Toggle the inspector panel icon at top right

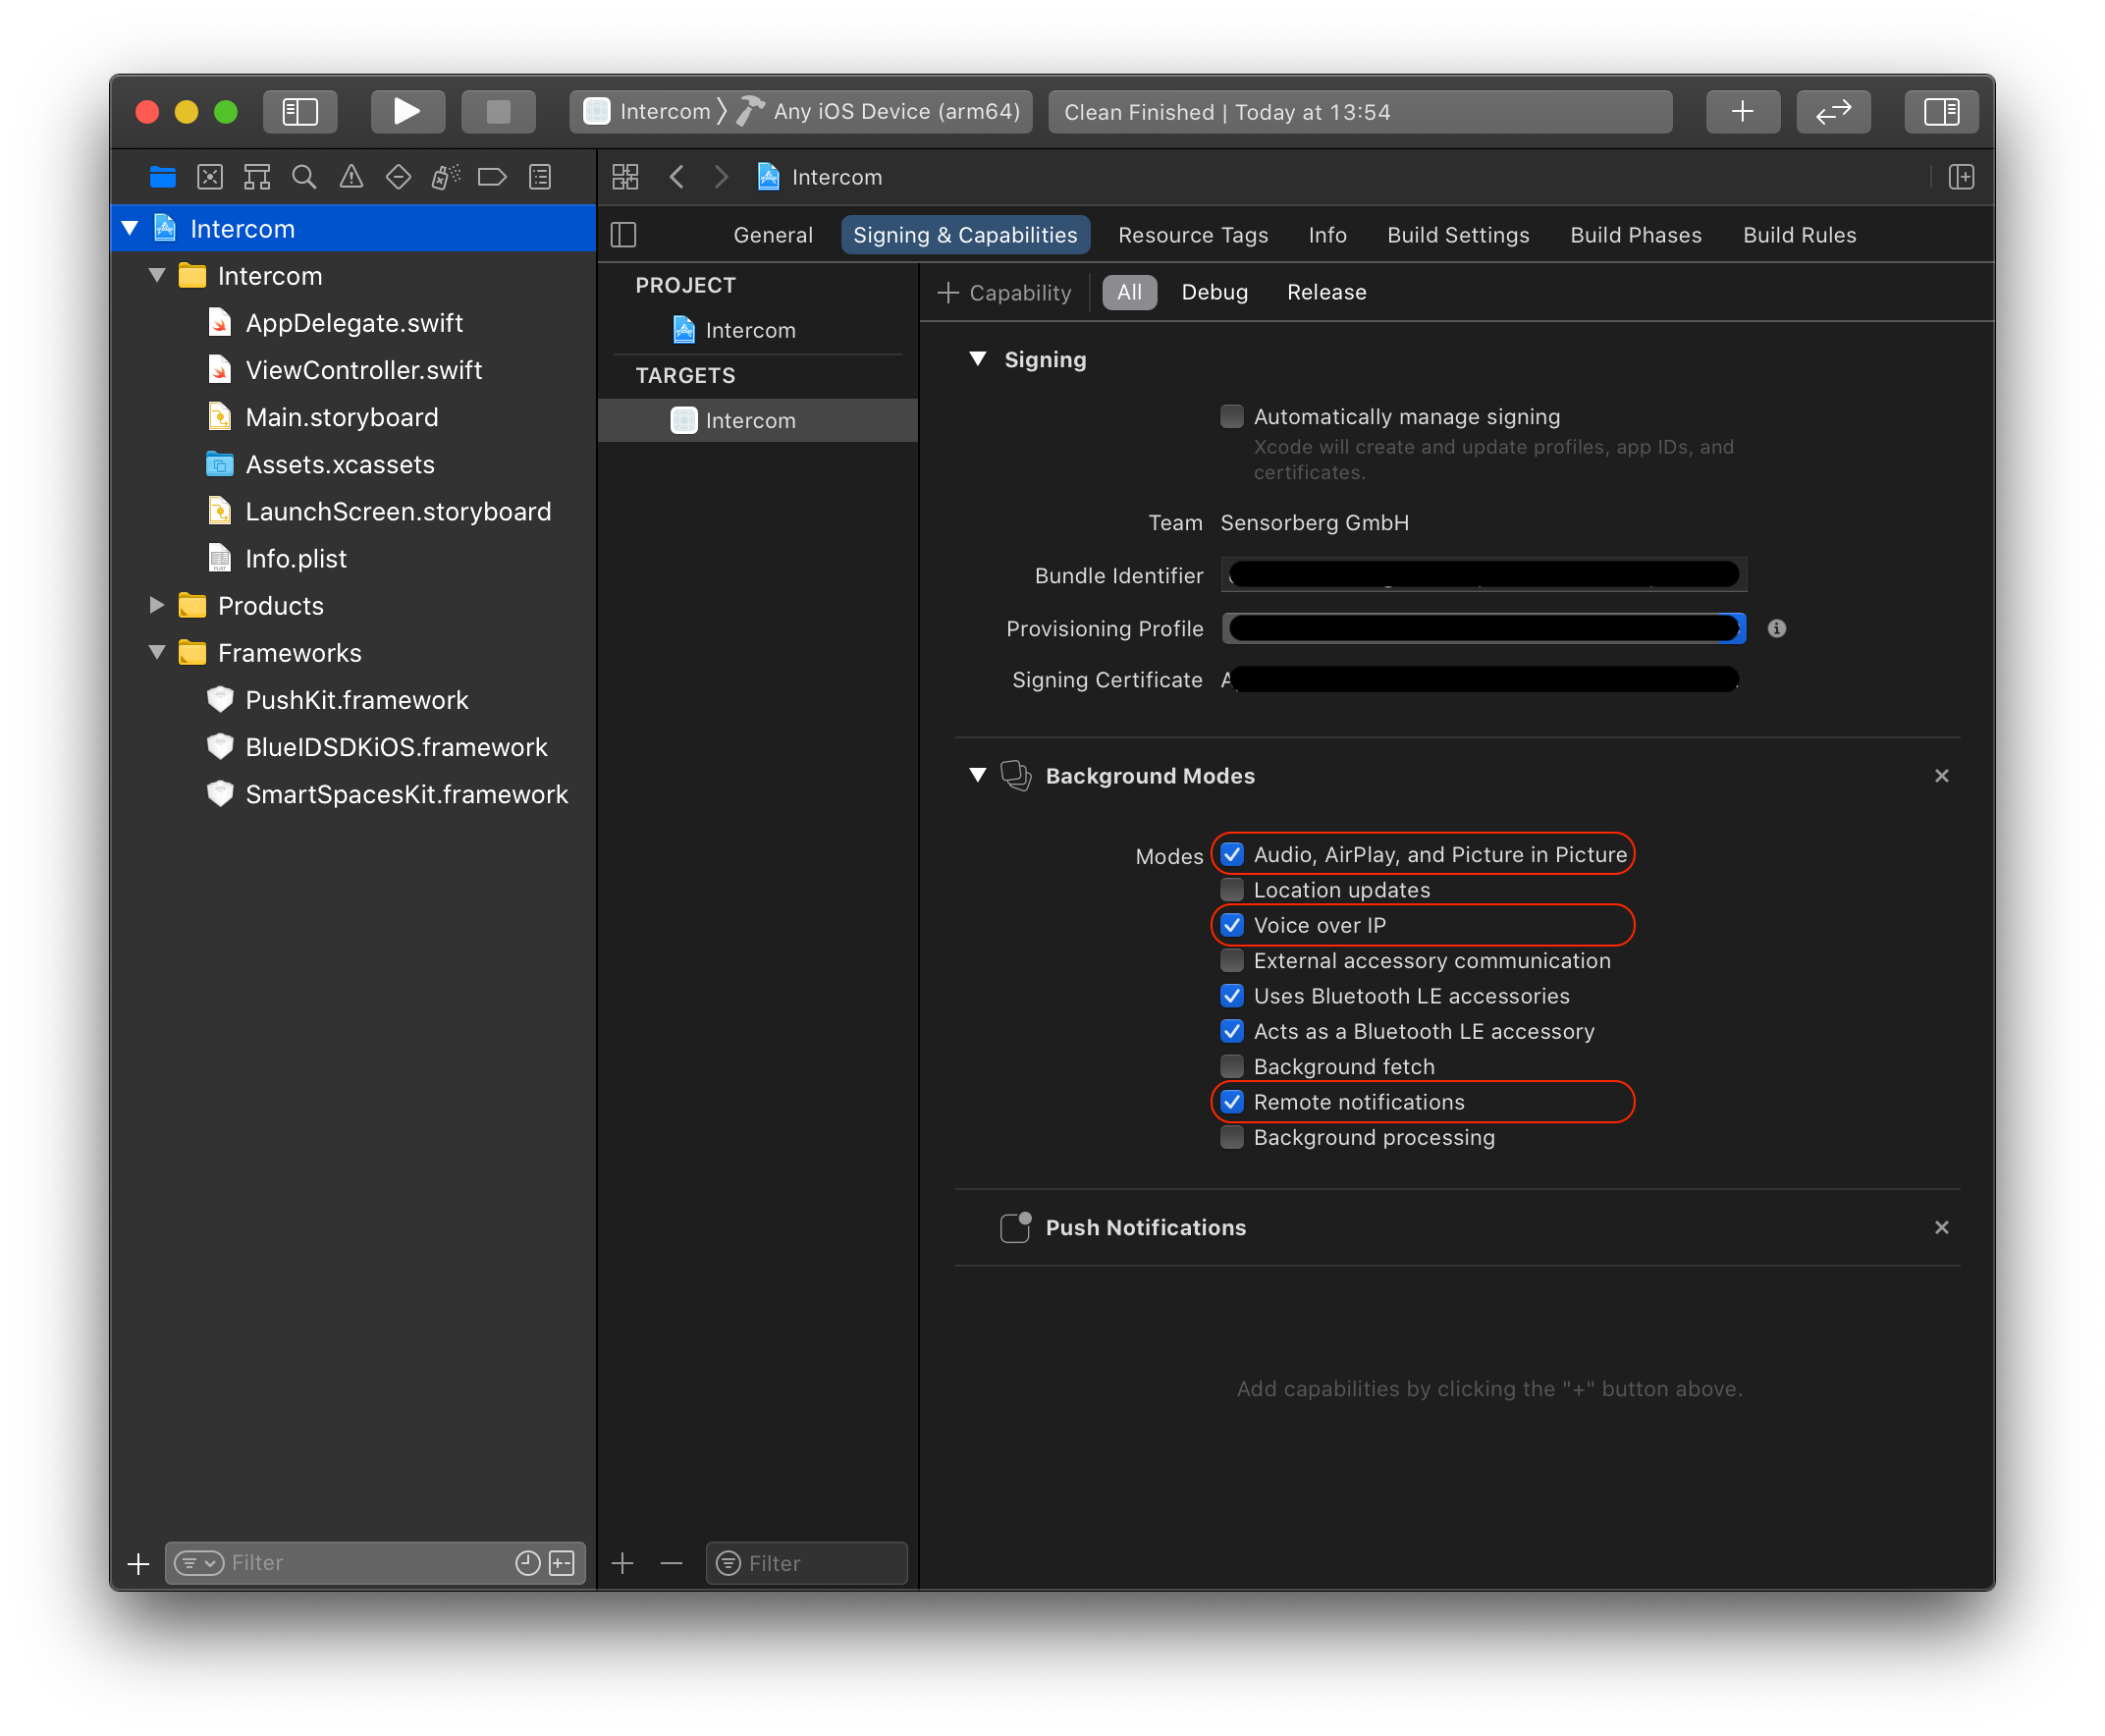pyautogui.click(x=1941, y=111)
